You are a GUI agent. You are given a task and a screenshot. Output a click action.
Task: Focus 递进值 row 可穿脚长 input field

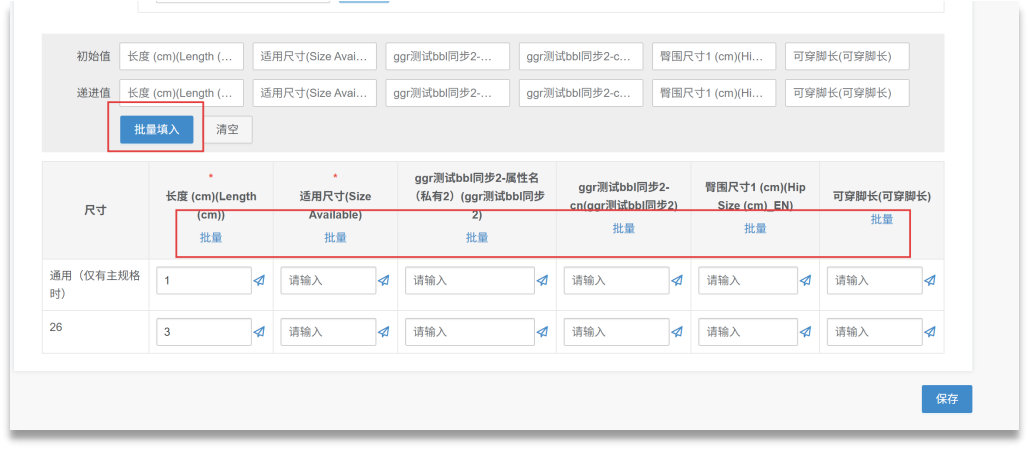[x=846, y=93]
